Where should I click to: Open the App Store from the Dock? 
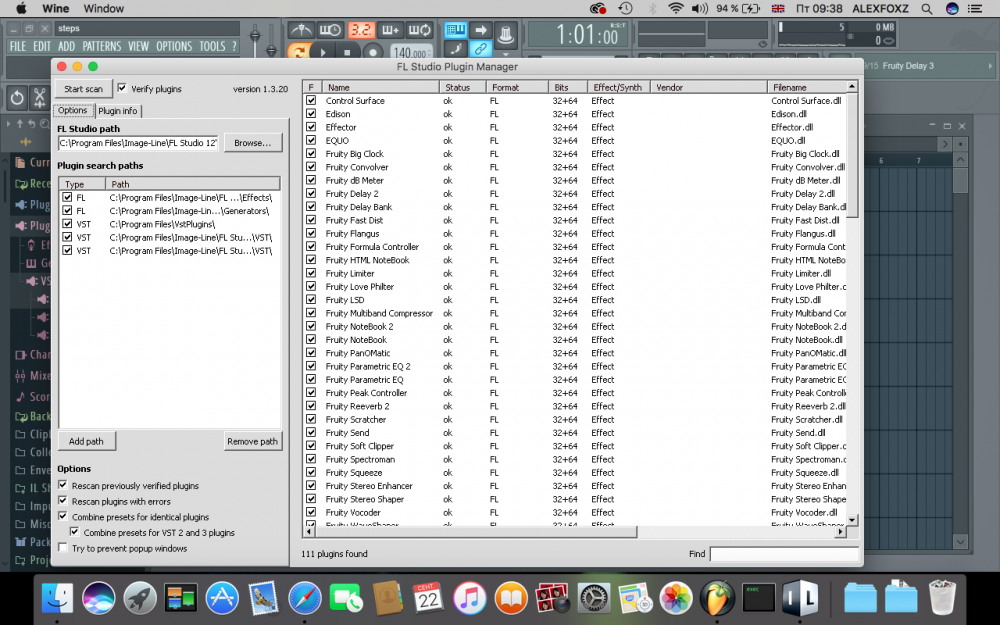[222, 598]
